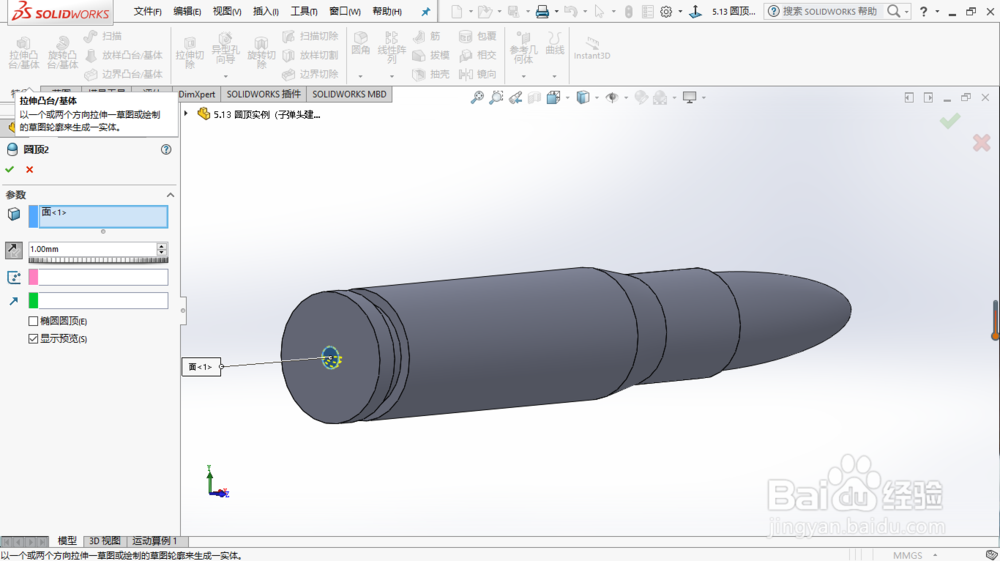
Task: Open the 圆顶2 help question mark icon
Action: (x=166, y=149)
